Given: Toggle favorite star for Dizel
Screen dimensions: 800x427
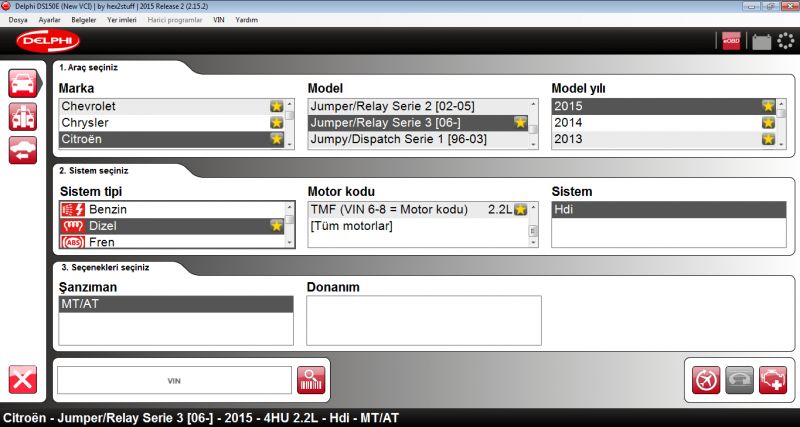Looking at the screenshot, I should (x=276, y=225).
